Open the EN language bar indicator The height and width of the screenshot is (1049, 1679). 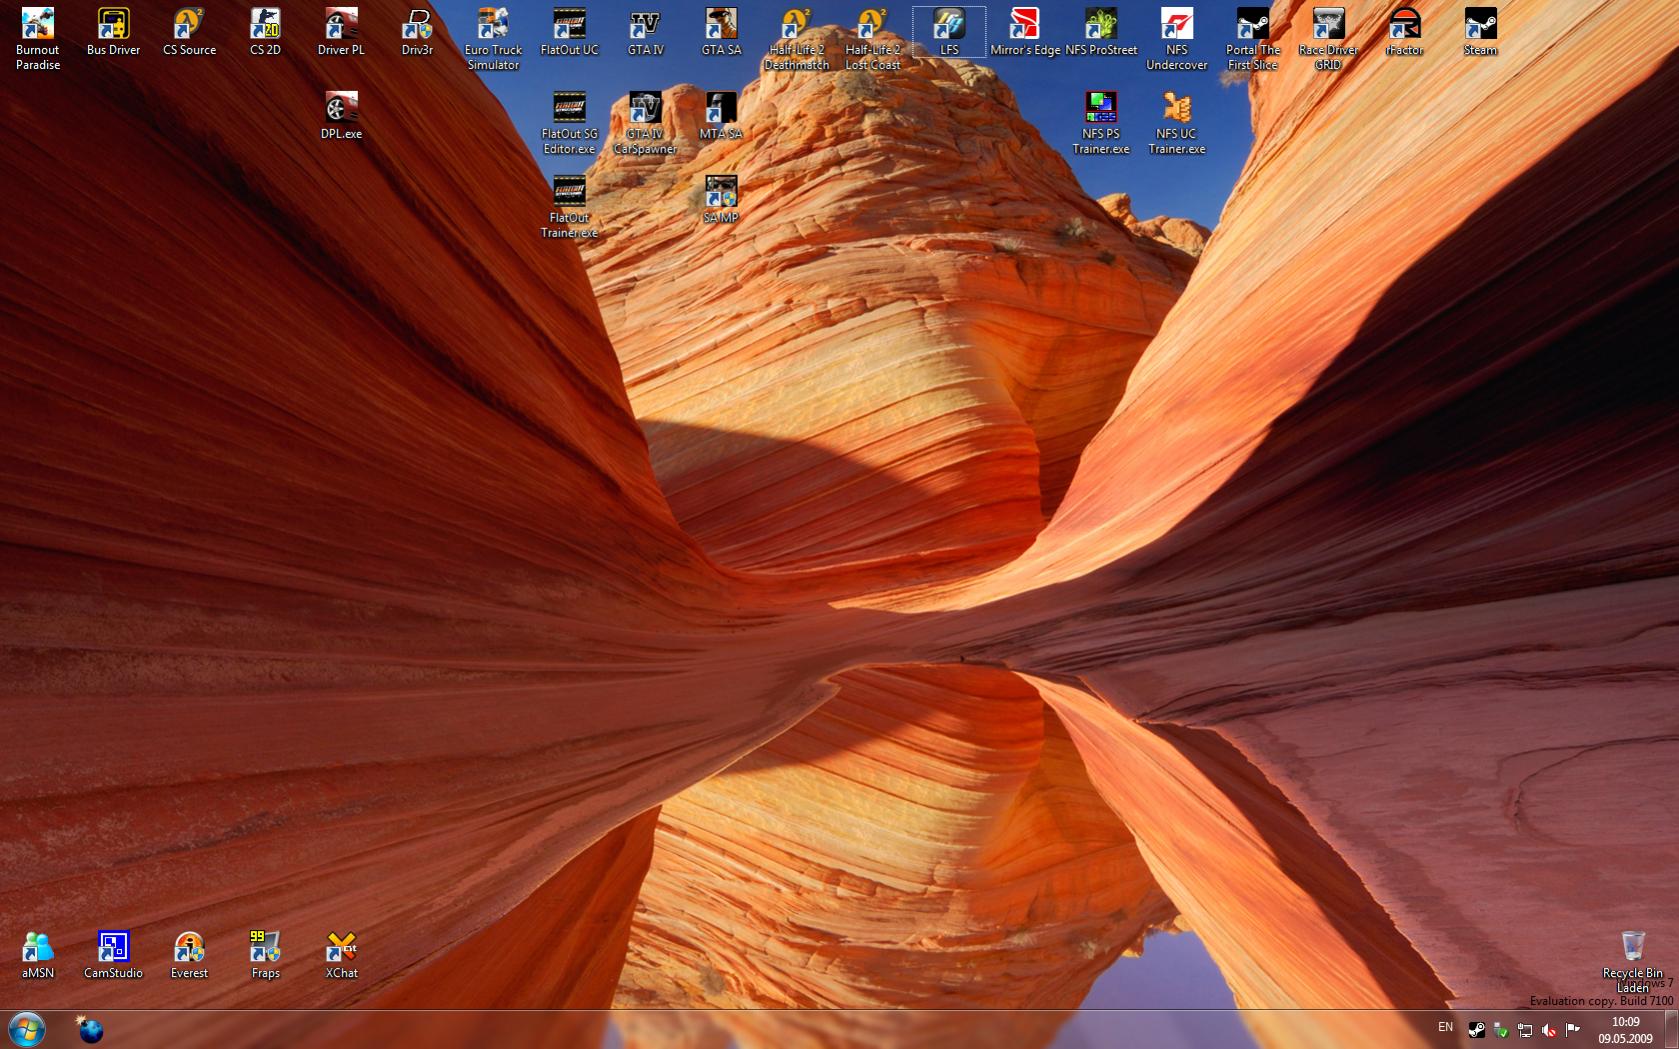click(1445, 1027)
